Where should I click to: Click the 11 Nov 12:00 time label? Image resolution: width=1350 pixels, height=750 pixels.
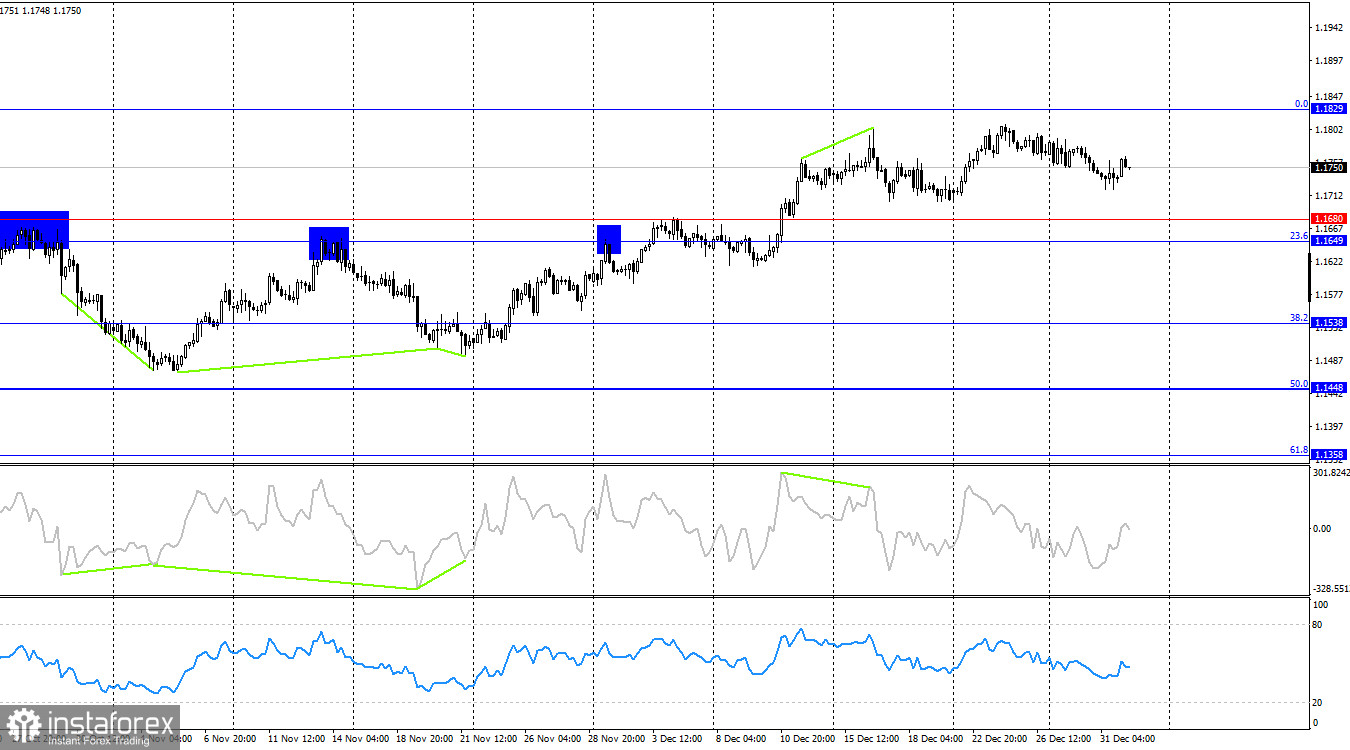click(x=296, y=740)
